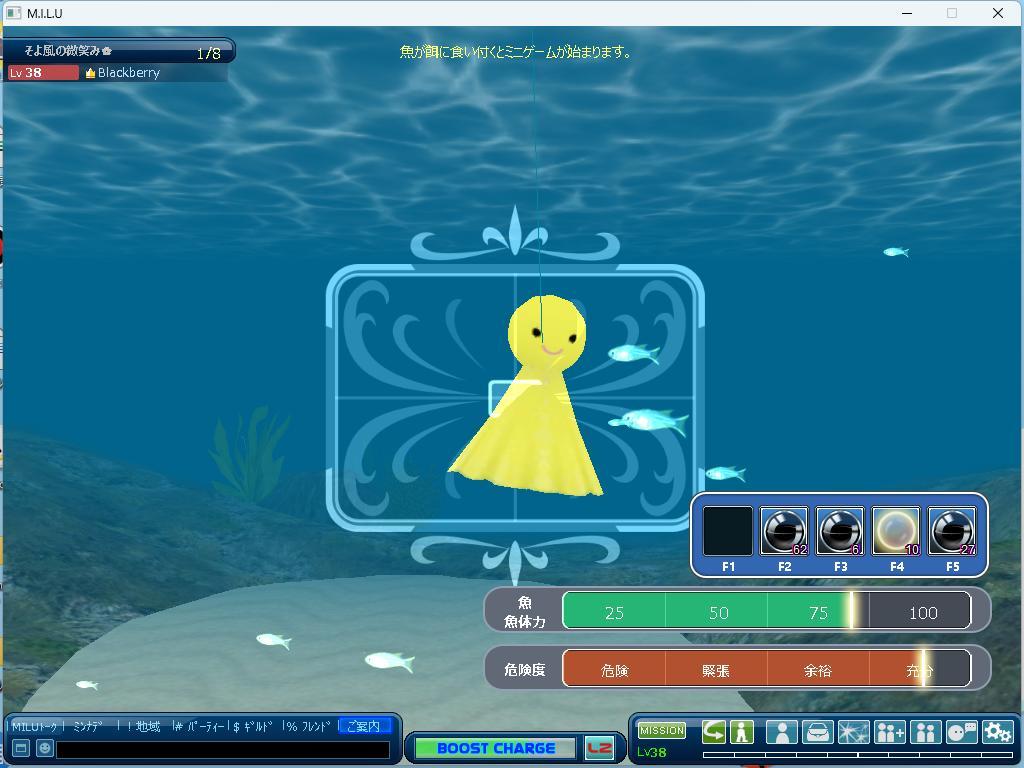Use the F2 bait with count 62

click(784, 531)
